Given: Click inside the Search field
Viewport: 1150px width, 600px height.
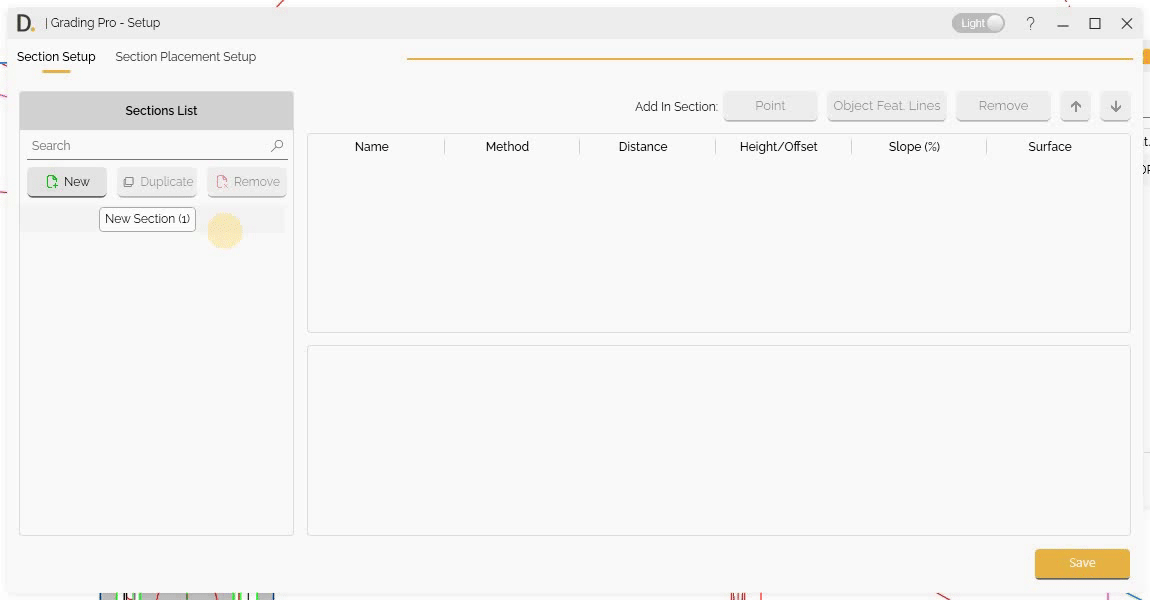Looking at the screenshot, I should coord(140,145).
